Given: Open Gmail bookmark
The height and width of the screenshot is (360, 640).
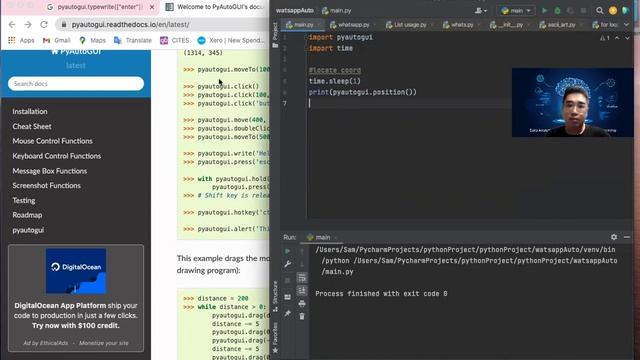Looking at the screenshot, I should point(57,40).
